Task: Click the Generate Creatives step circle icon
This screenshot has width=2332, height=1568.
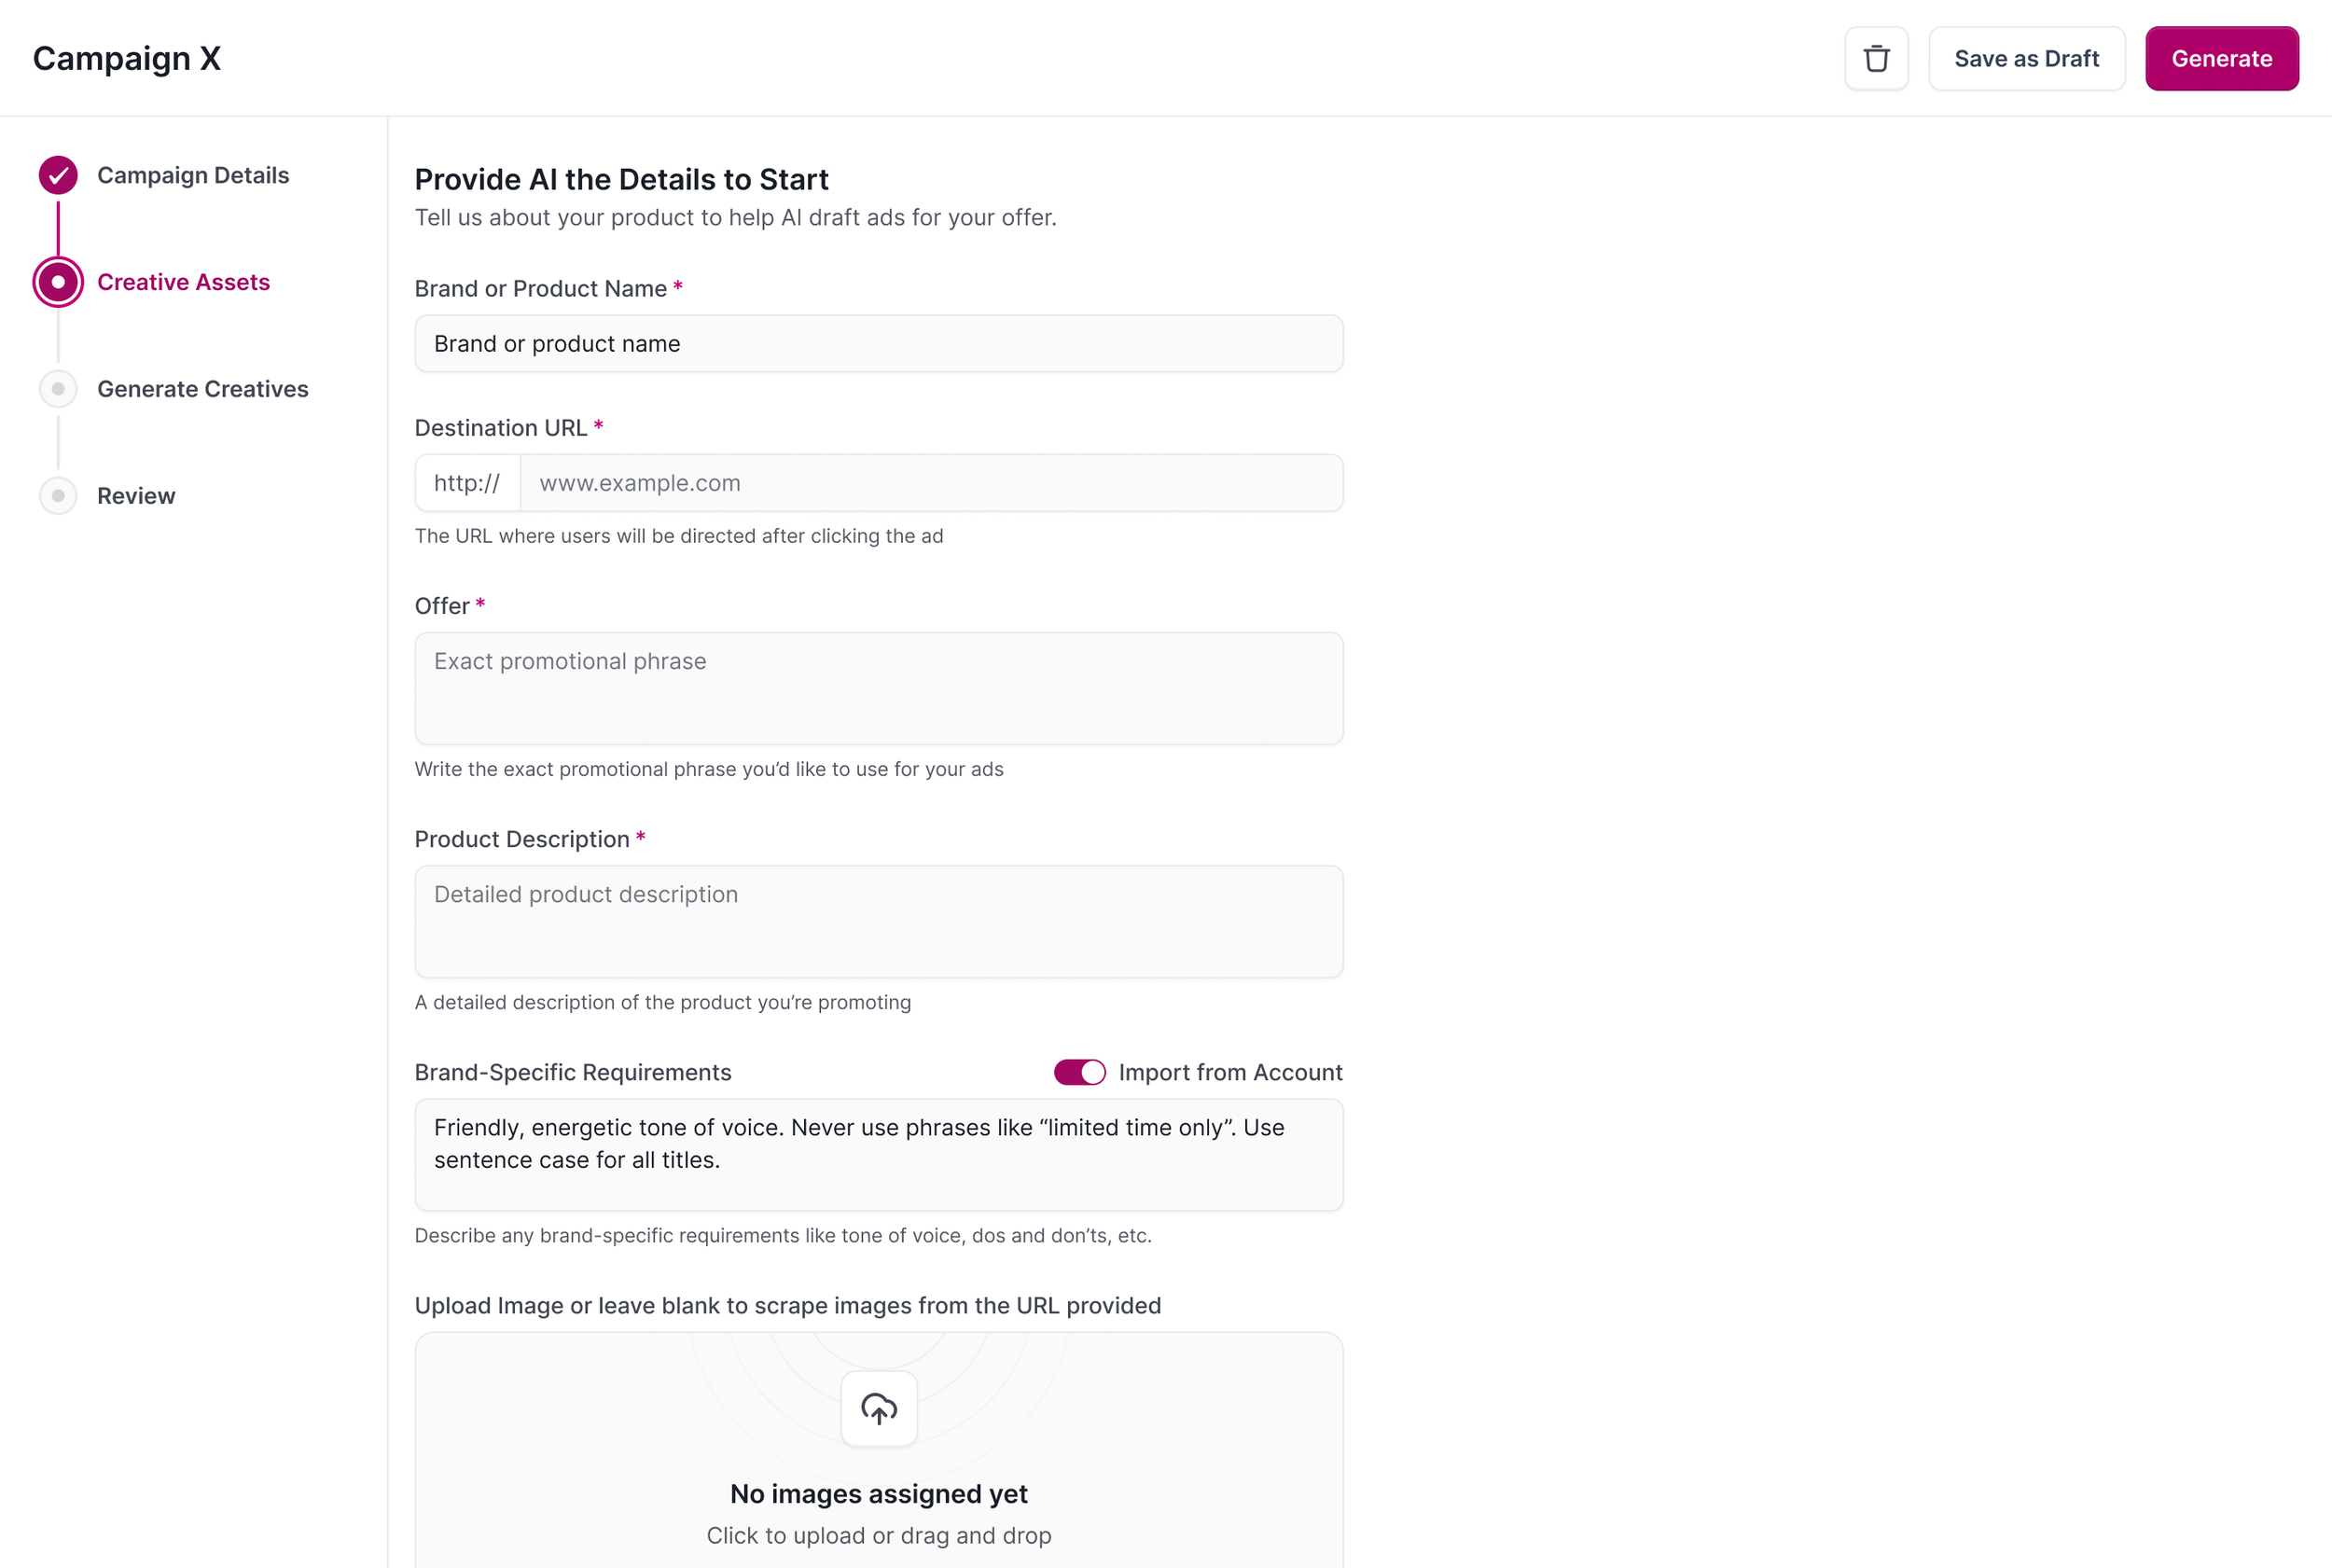Action: 58,389
